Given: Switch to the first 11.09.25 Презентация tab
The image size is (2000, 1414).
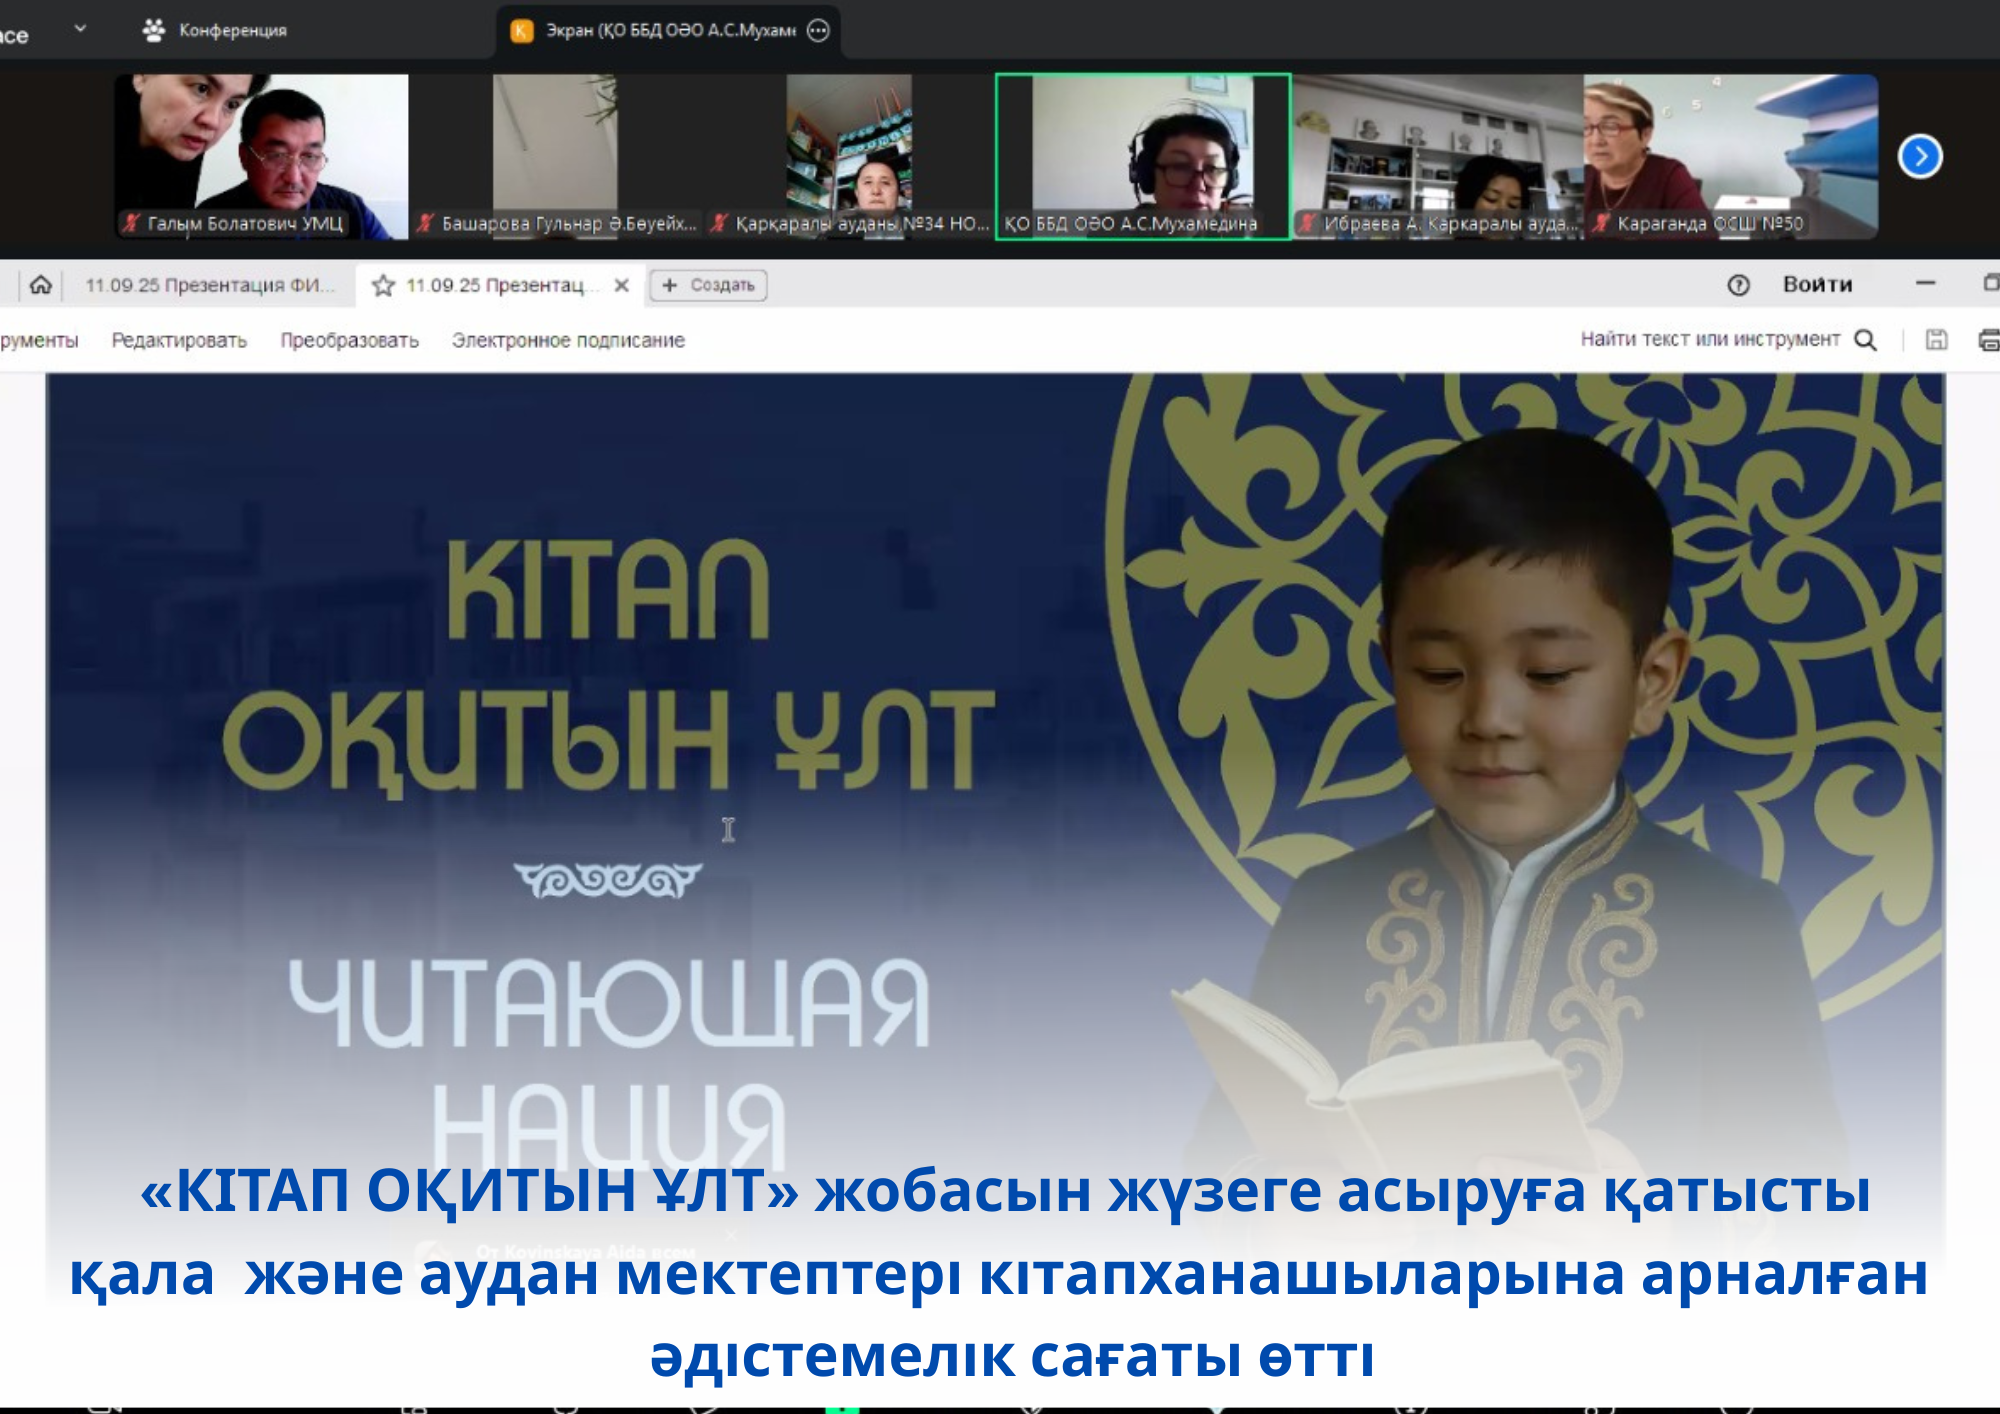Looking at the screenshot, I should 208,286.
